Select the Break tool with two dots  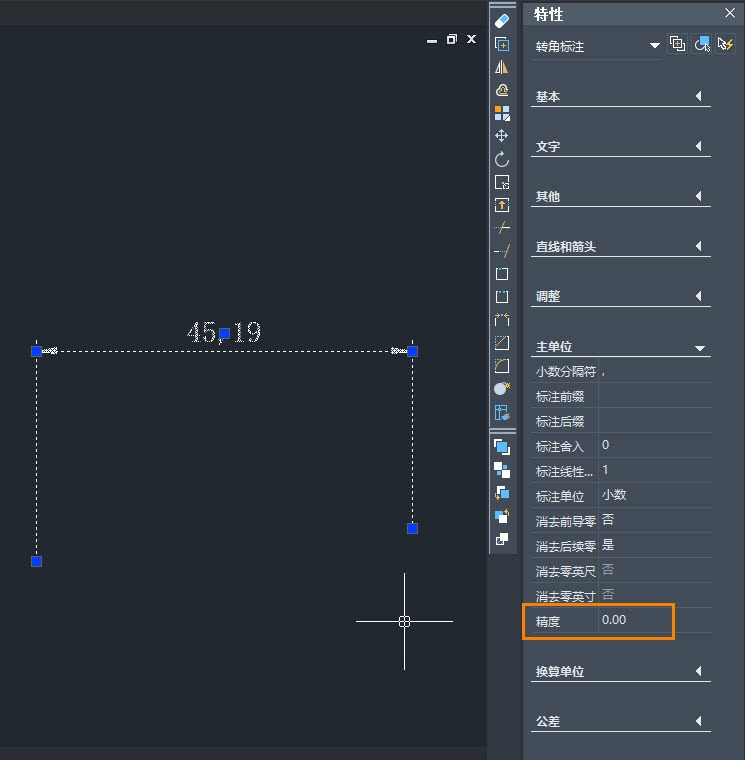(502, 297)
